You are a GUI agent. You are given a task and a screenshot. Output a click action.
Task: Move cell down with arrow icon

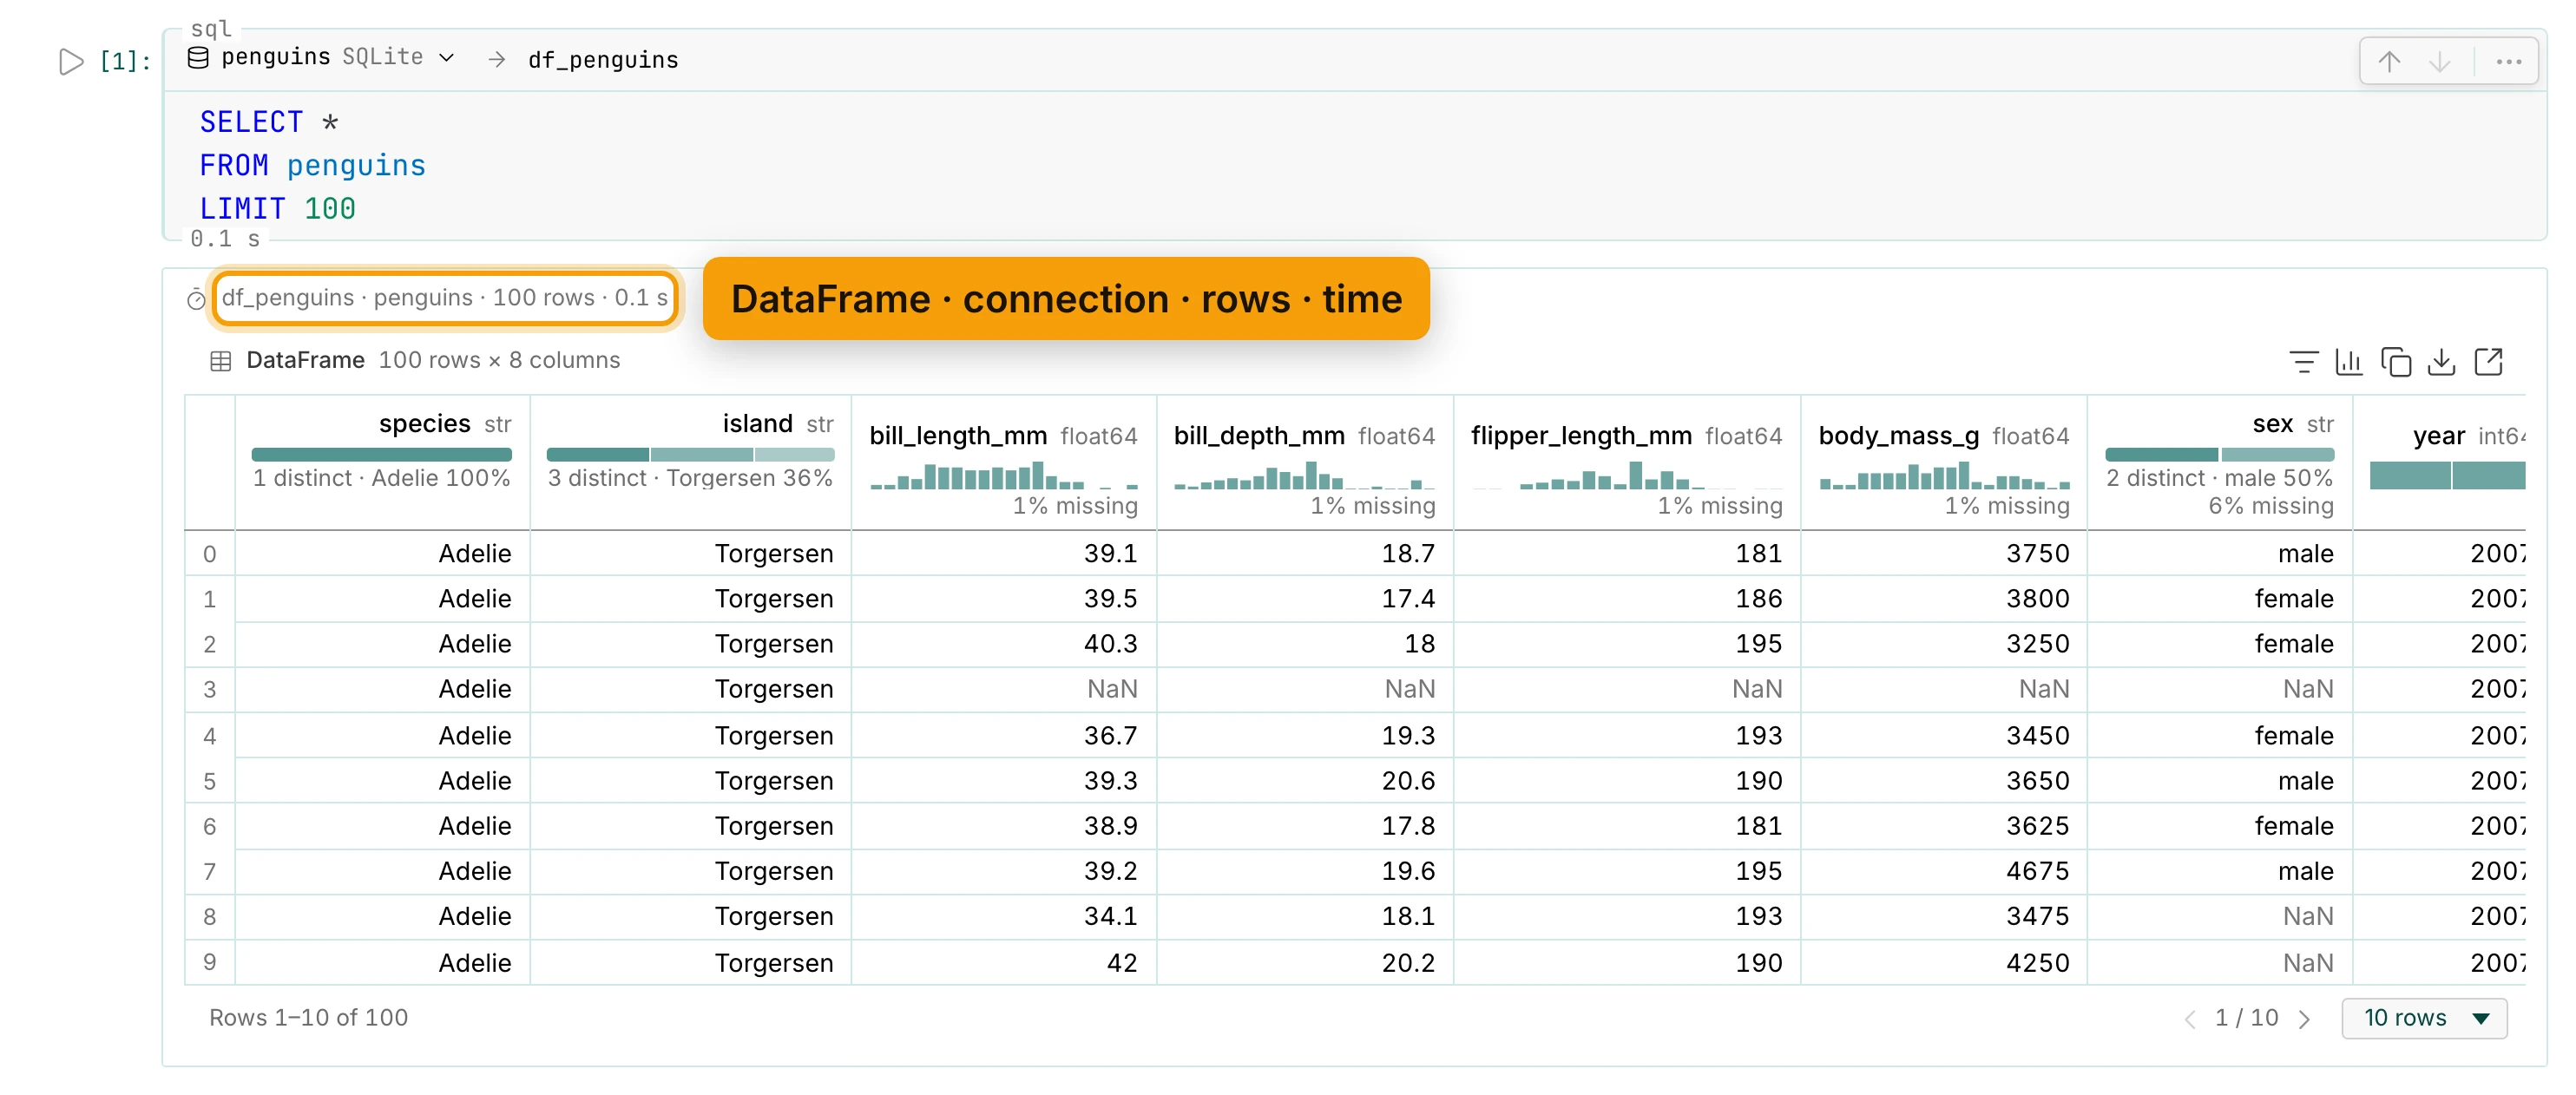pyautogui.click(x=2439, y=61)
